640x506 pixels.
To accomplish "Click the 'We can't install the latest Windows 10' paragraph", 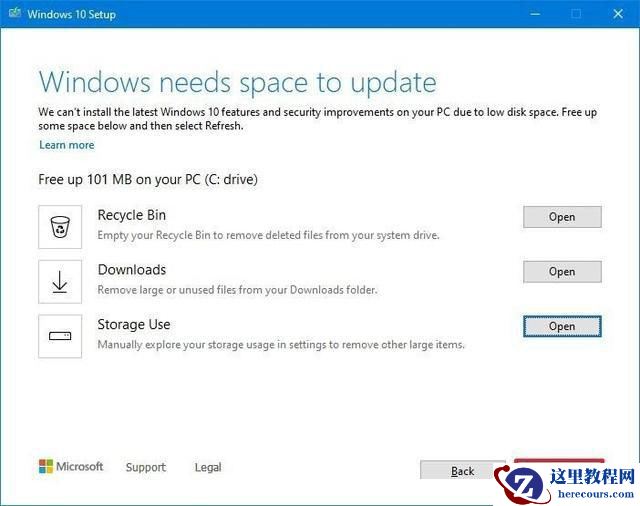I will 318,119.
